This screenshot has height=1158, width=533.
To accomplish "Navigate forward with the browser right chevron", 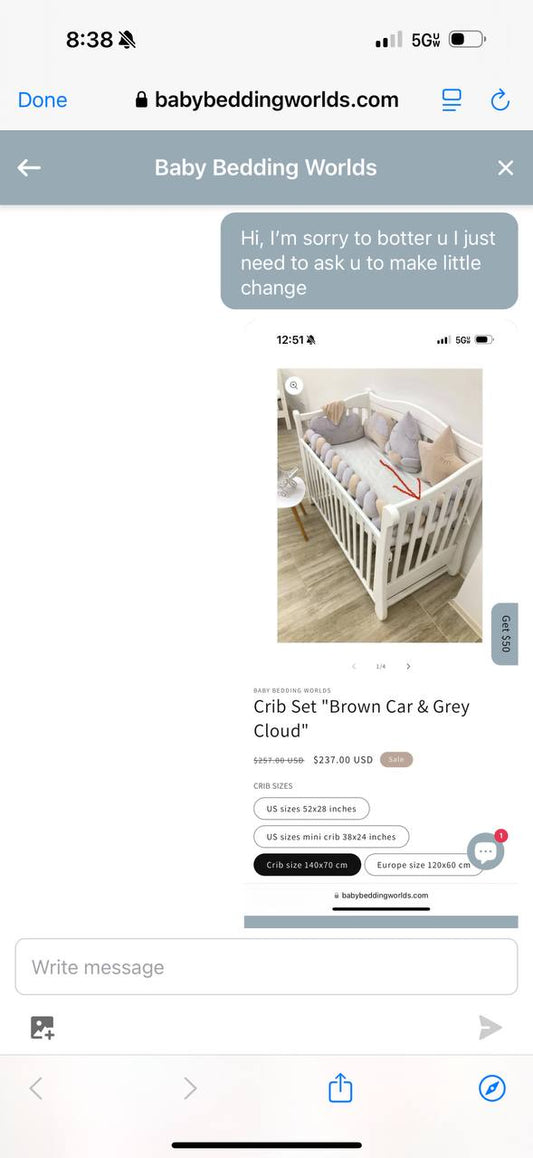I will coord(190,1088).
